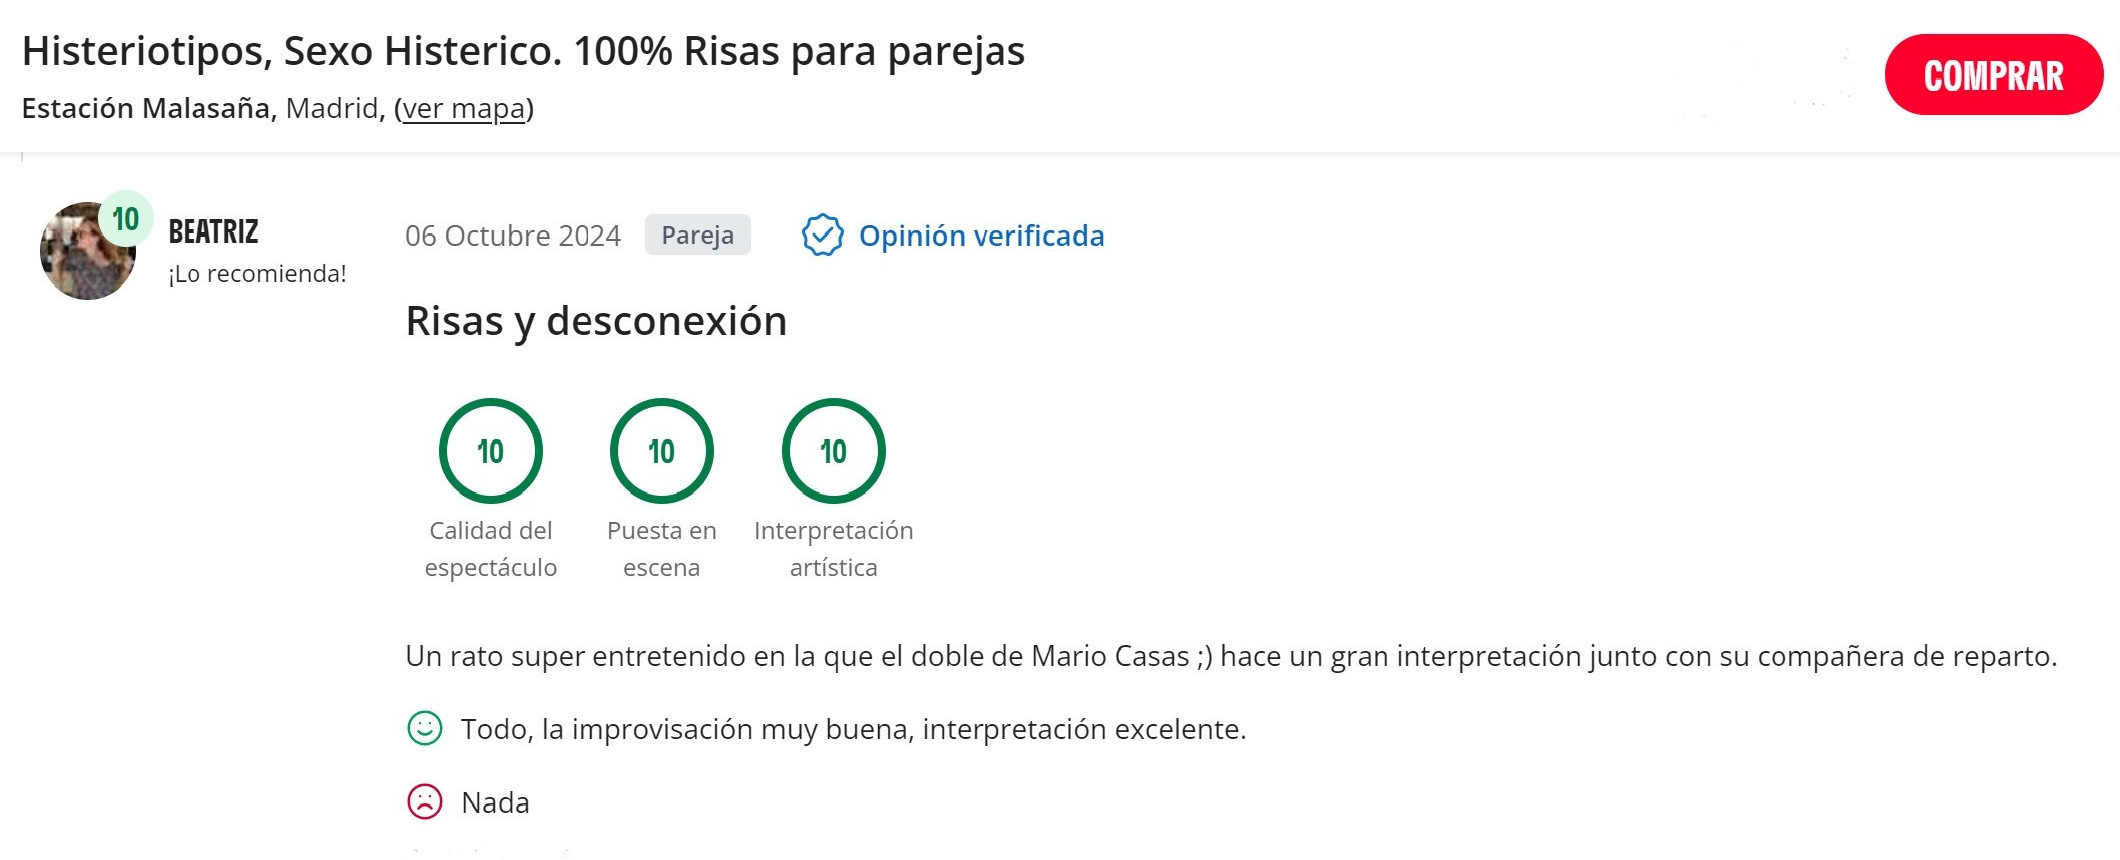
Task: Click the red sad face icon
Action: [425, 801]
